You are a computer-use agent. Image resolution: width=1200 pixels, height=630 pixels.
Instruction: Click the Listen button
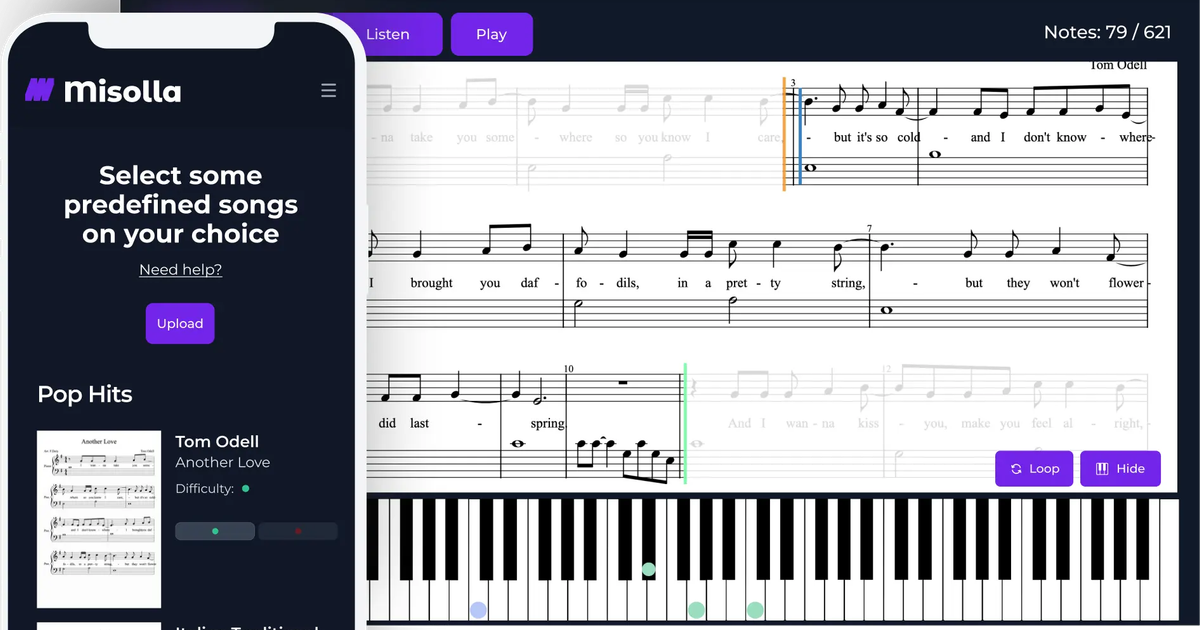[x=387, y=34]
